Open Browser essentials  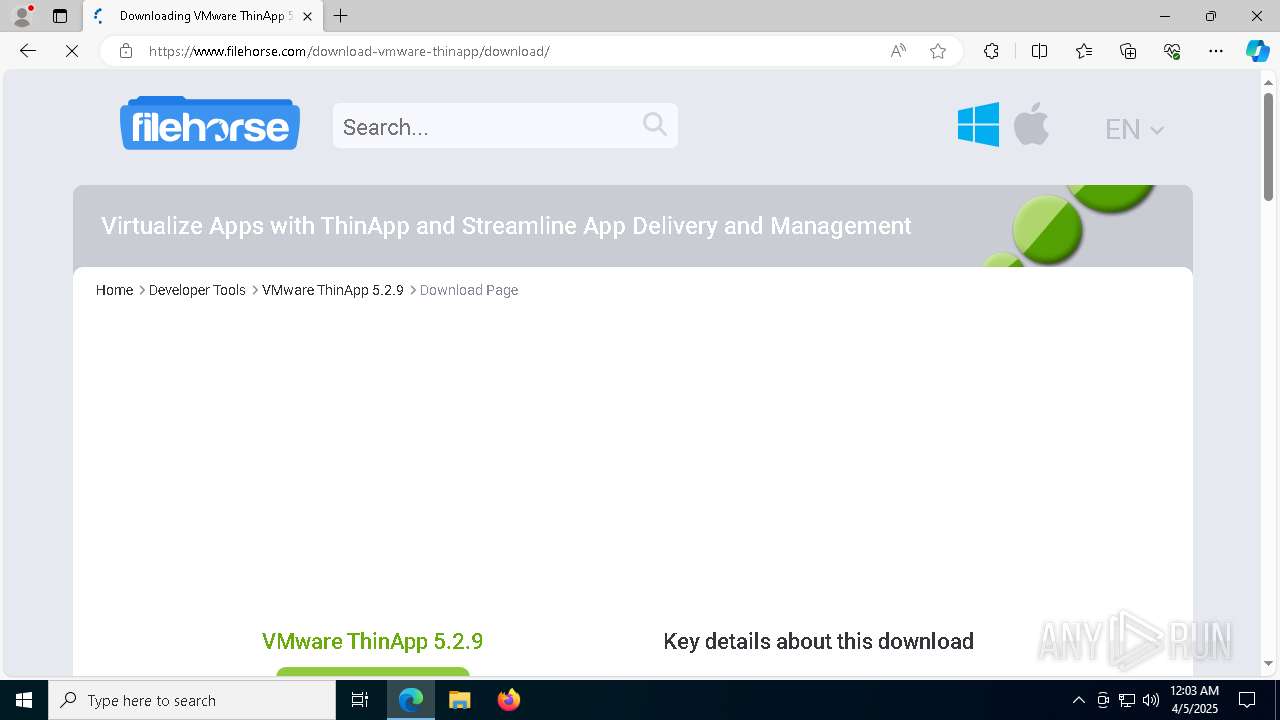click(x=1172, y=51)
